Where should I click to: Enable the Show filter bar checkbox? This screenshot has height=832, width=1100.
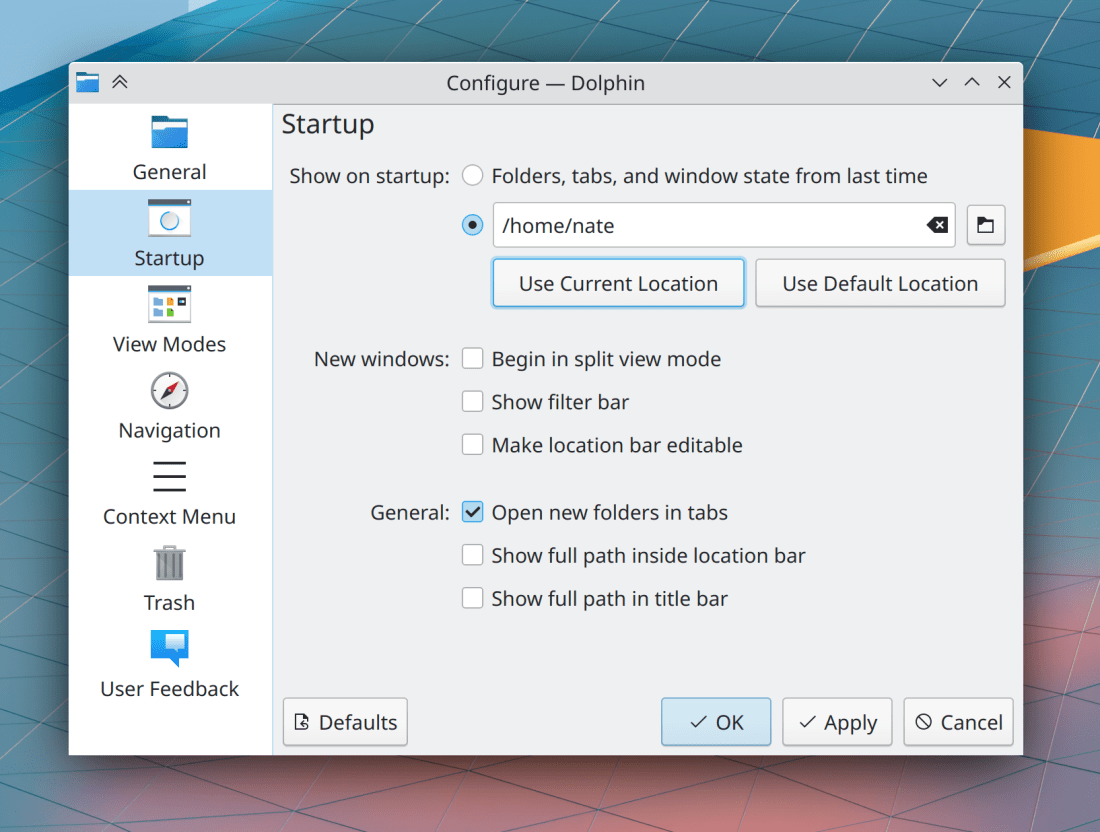pos(473,402)
